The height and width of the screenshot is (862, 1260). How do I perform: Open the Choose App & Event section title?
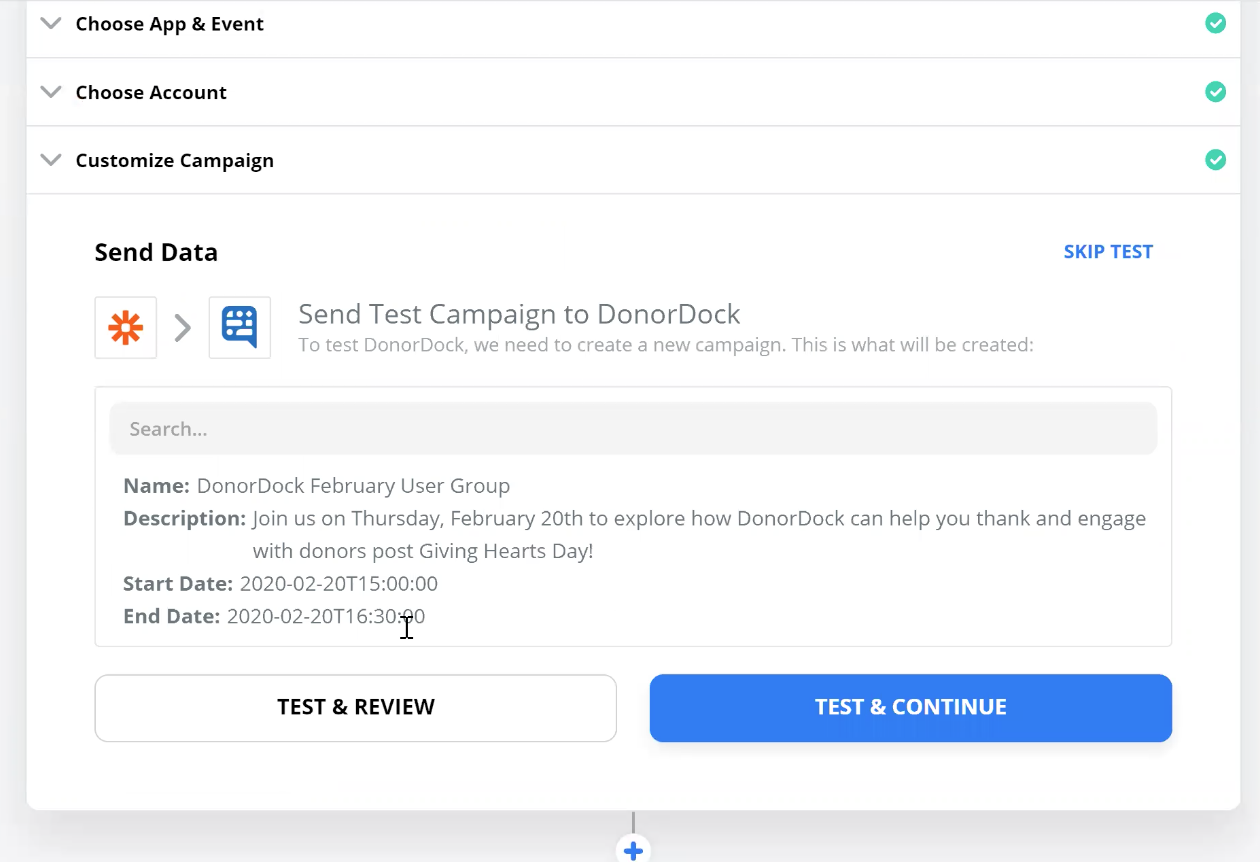pos(169,24)
